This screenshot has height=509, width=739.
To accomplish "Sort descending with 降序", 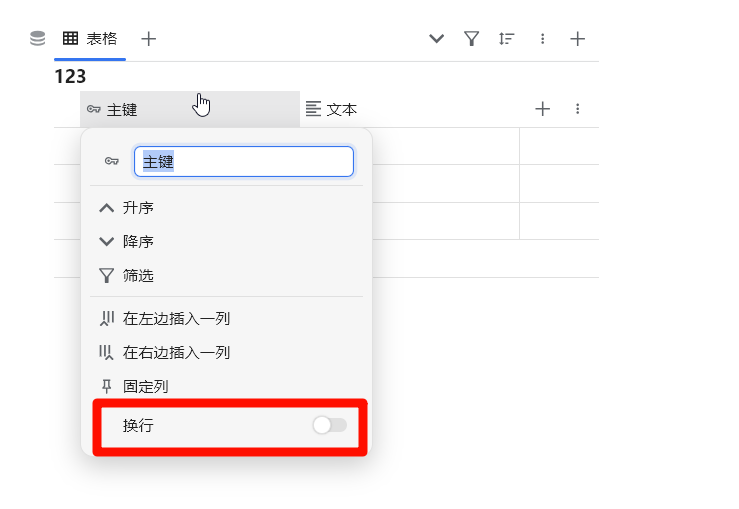I will 226,242.
